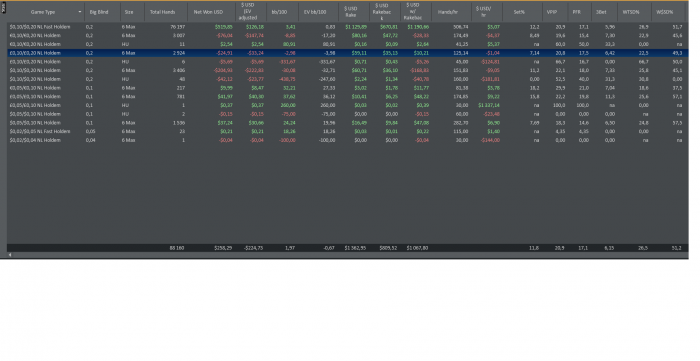The image size is (700, 361).
Task: Click the -$181,81 USD/hr cell
Action: pos(490,79)
